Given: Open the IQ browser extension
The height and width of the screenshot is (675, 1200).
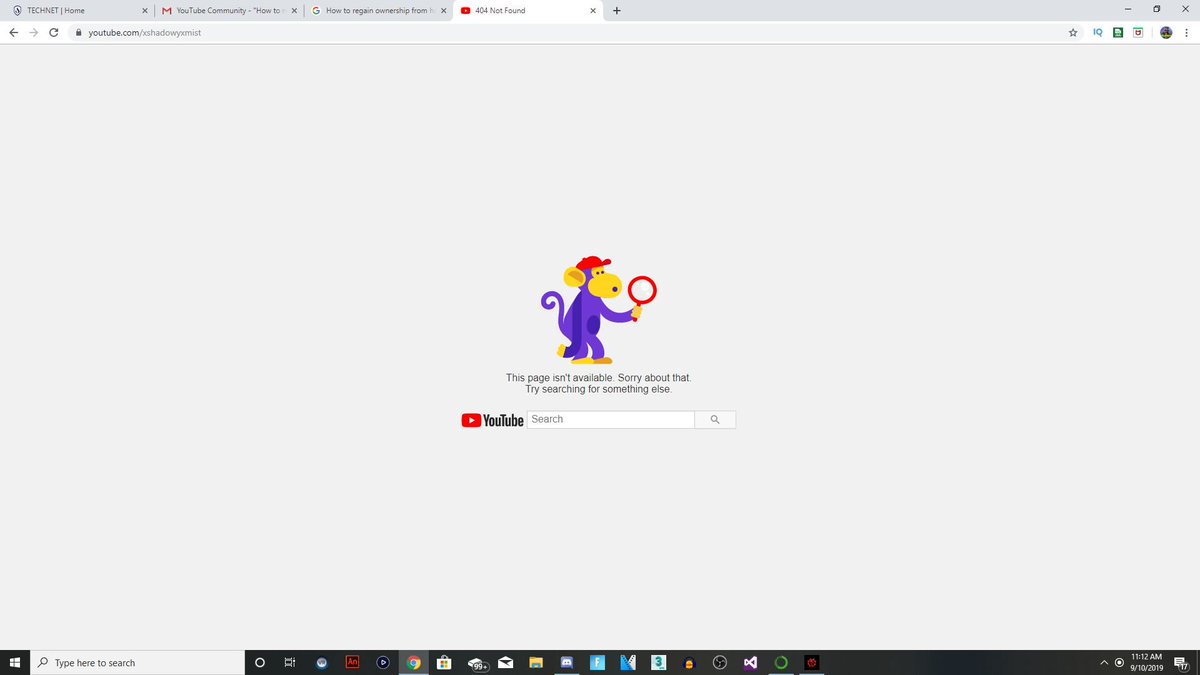Looking at the screenshot, I should click(x=1097, y=32).
